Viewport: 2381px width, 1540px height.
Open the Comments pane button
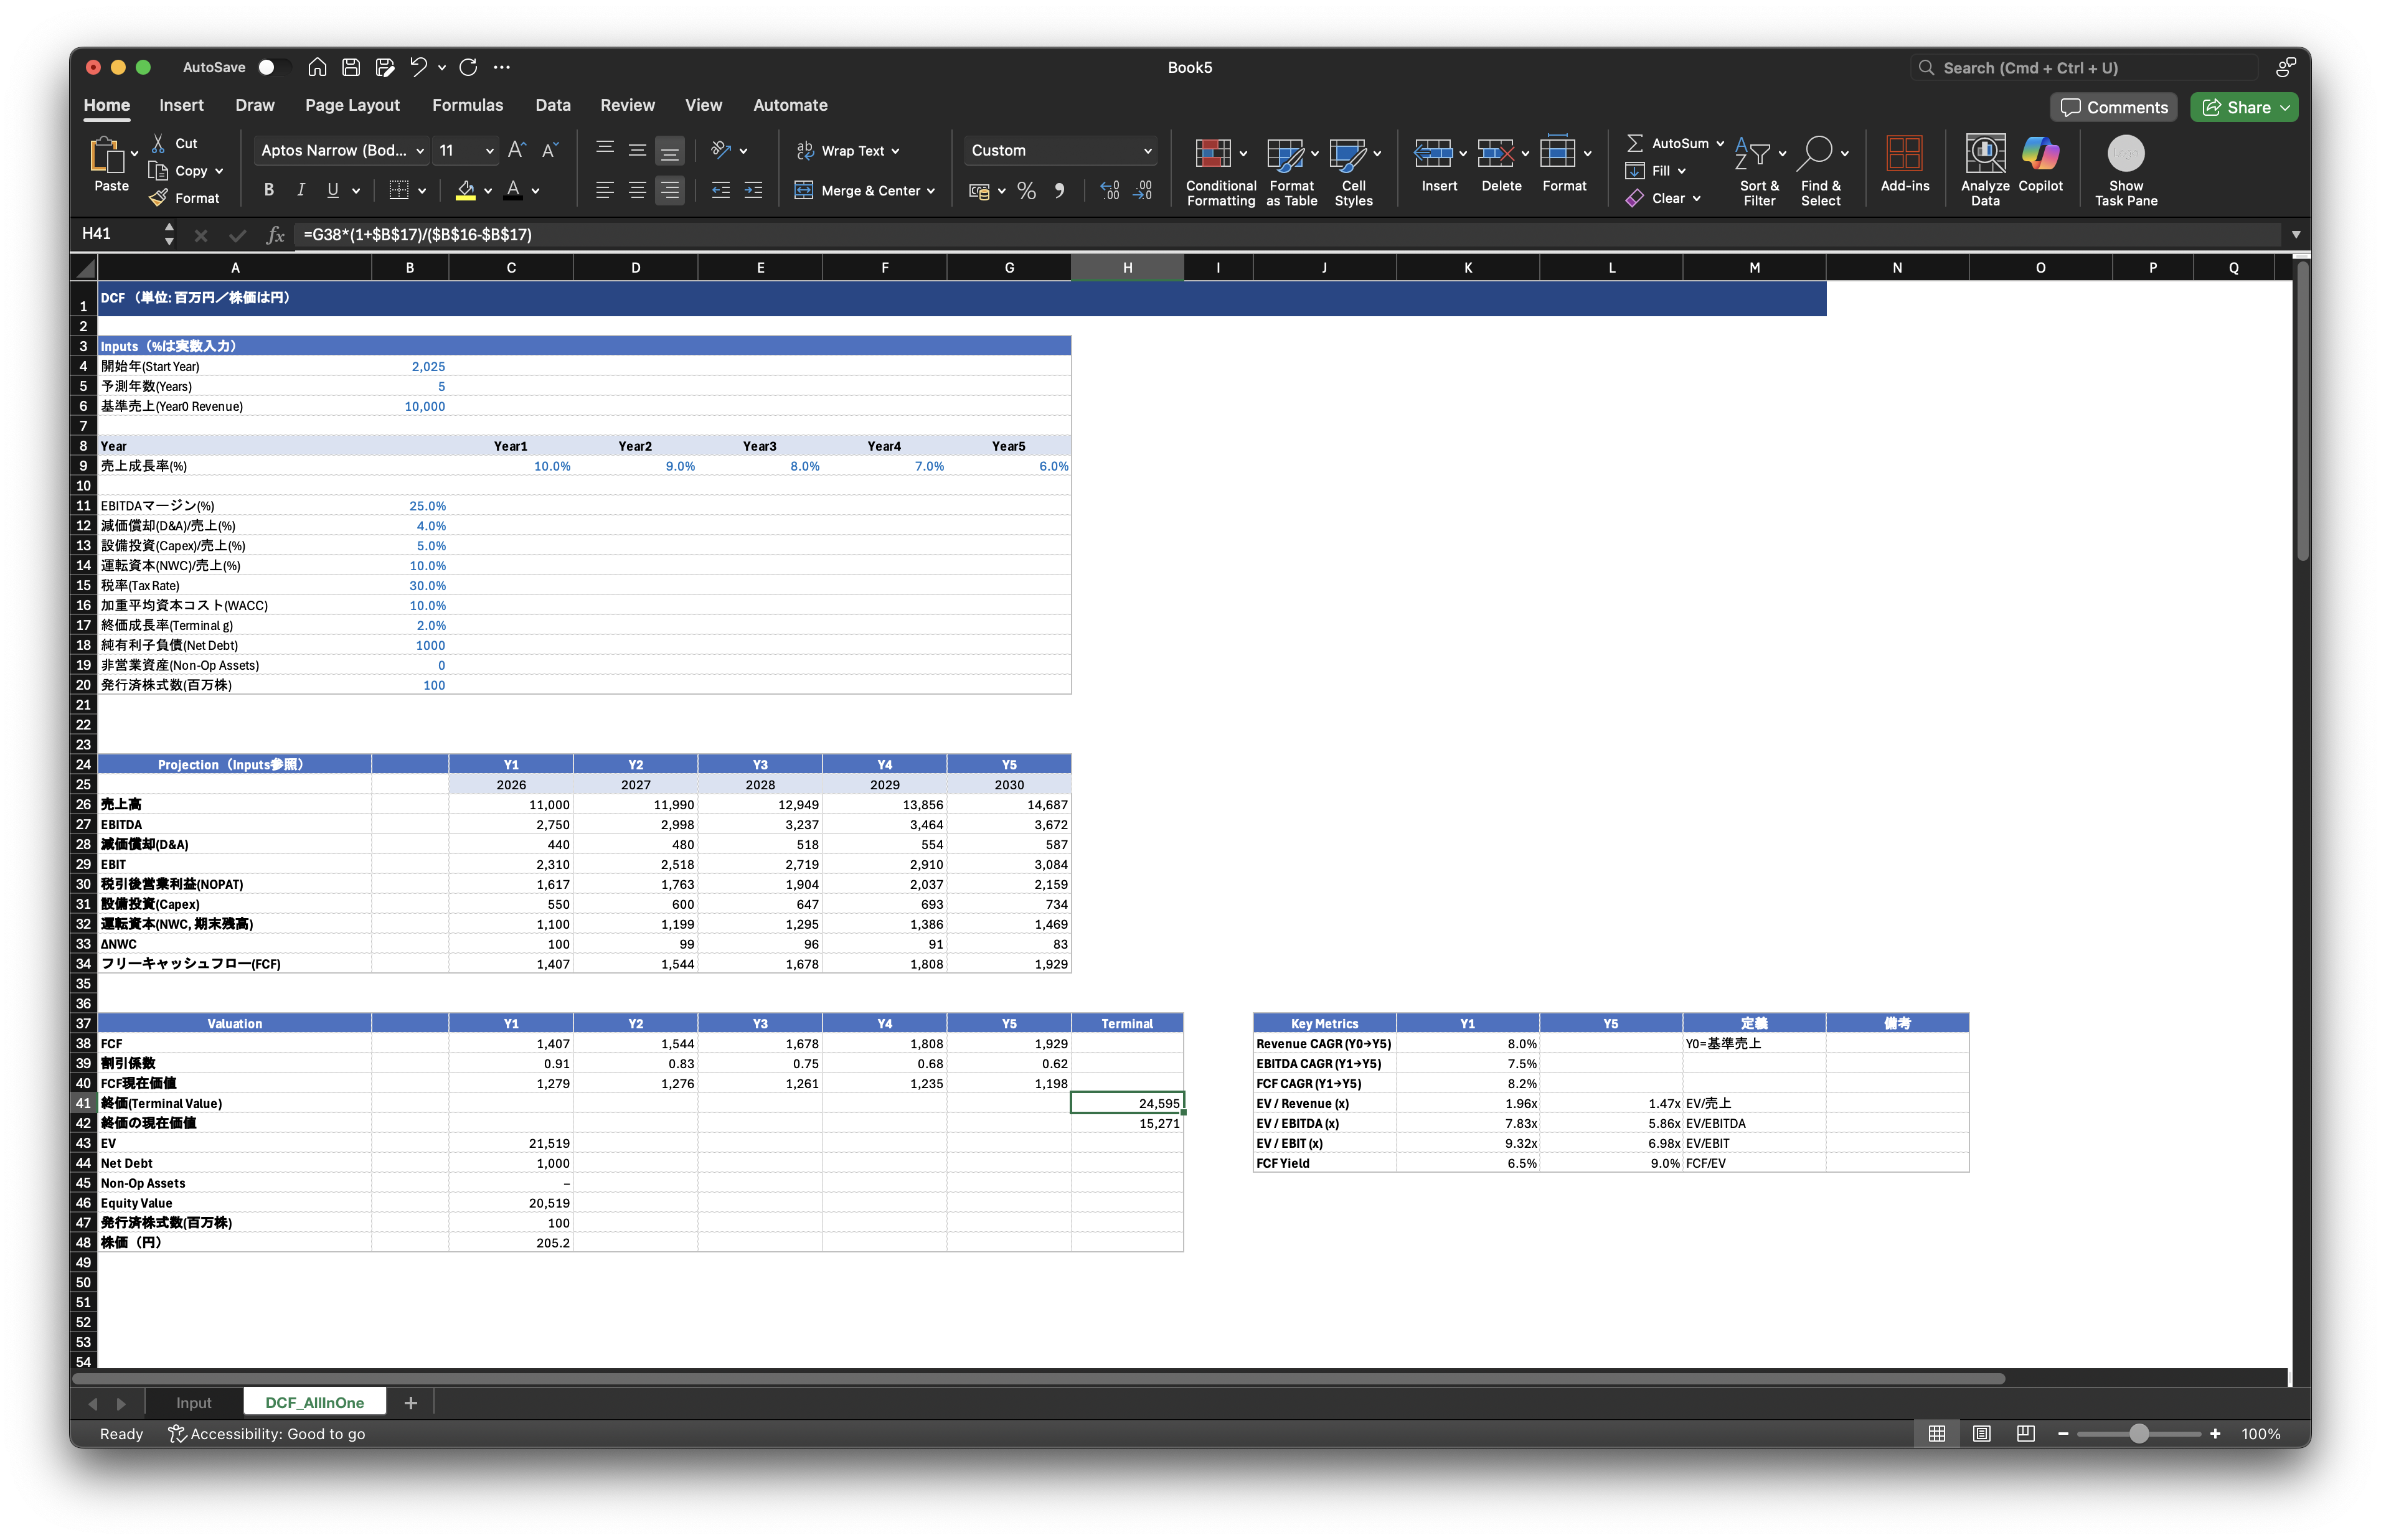(x=2113, y=107)
